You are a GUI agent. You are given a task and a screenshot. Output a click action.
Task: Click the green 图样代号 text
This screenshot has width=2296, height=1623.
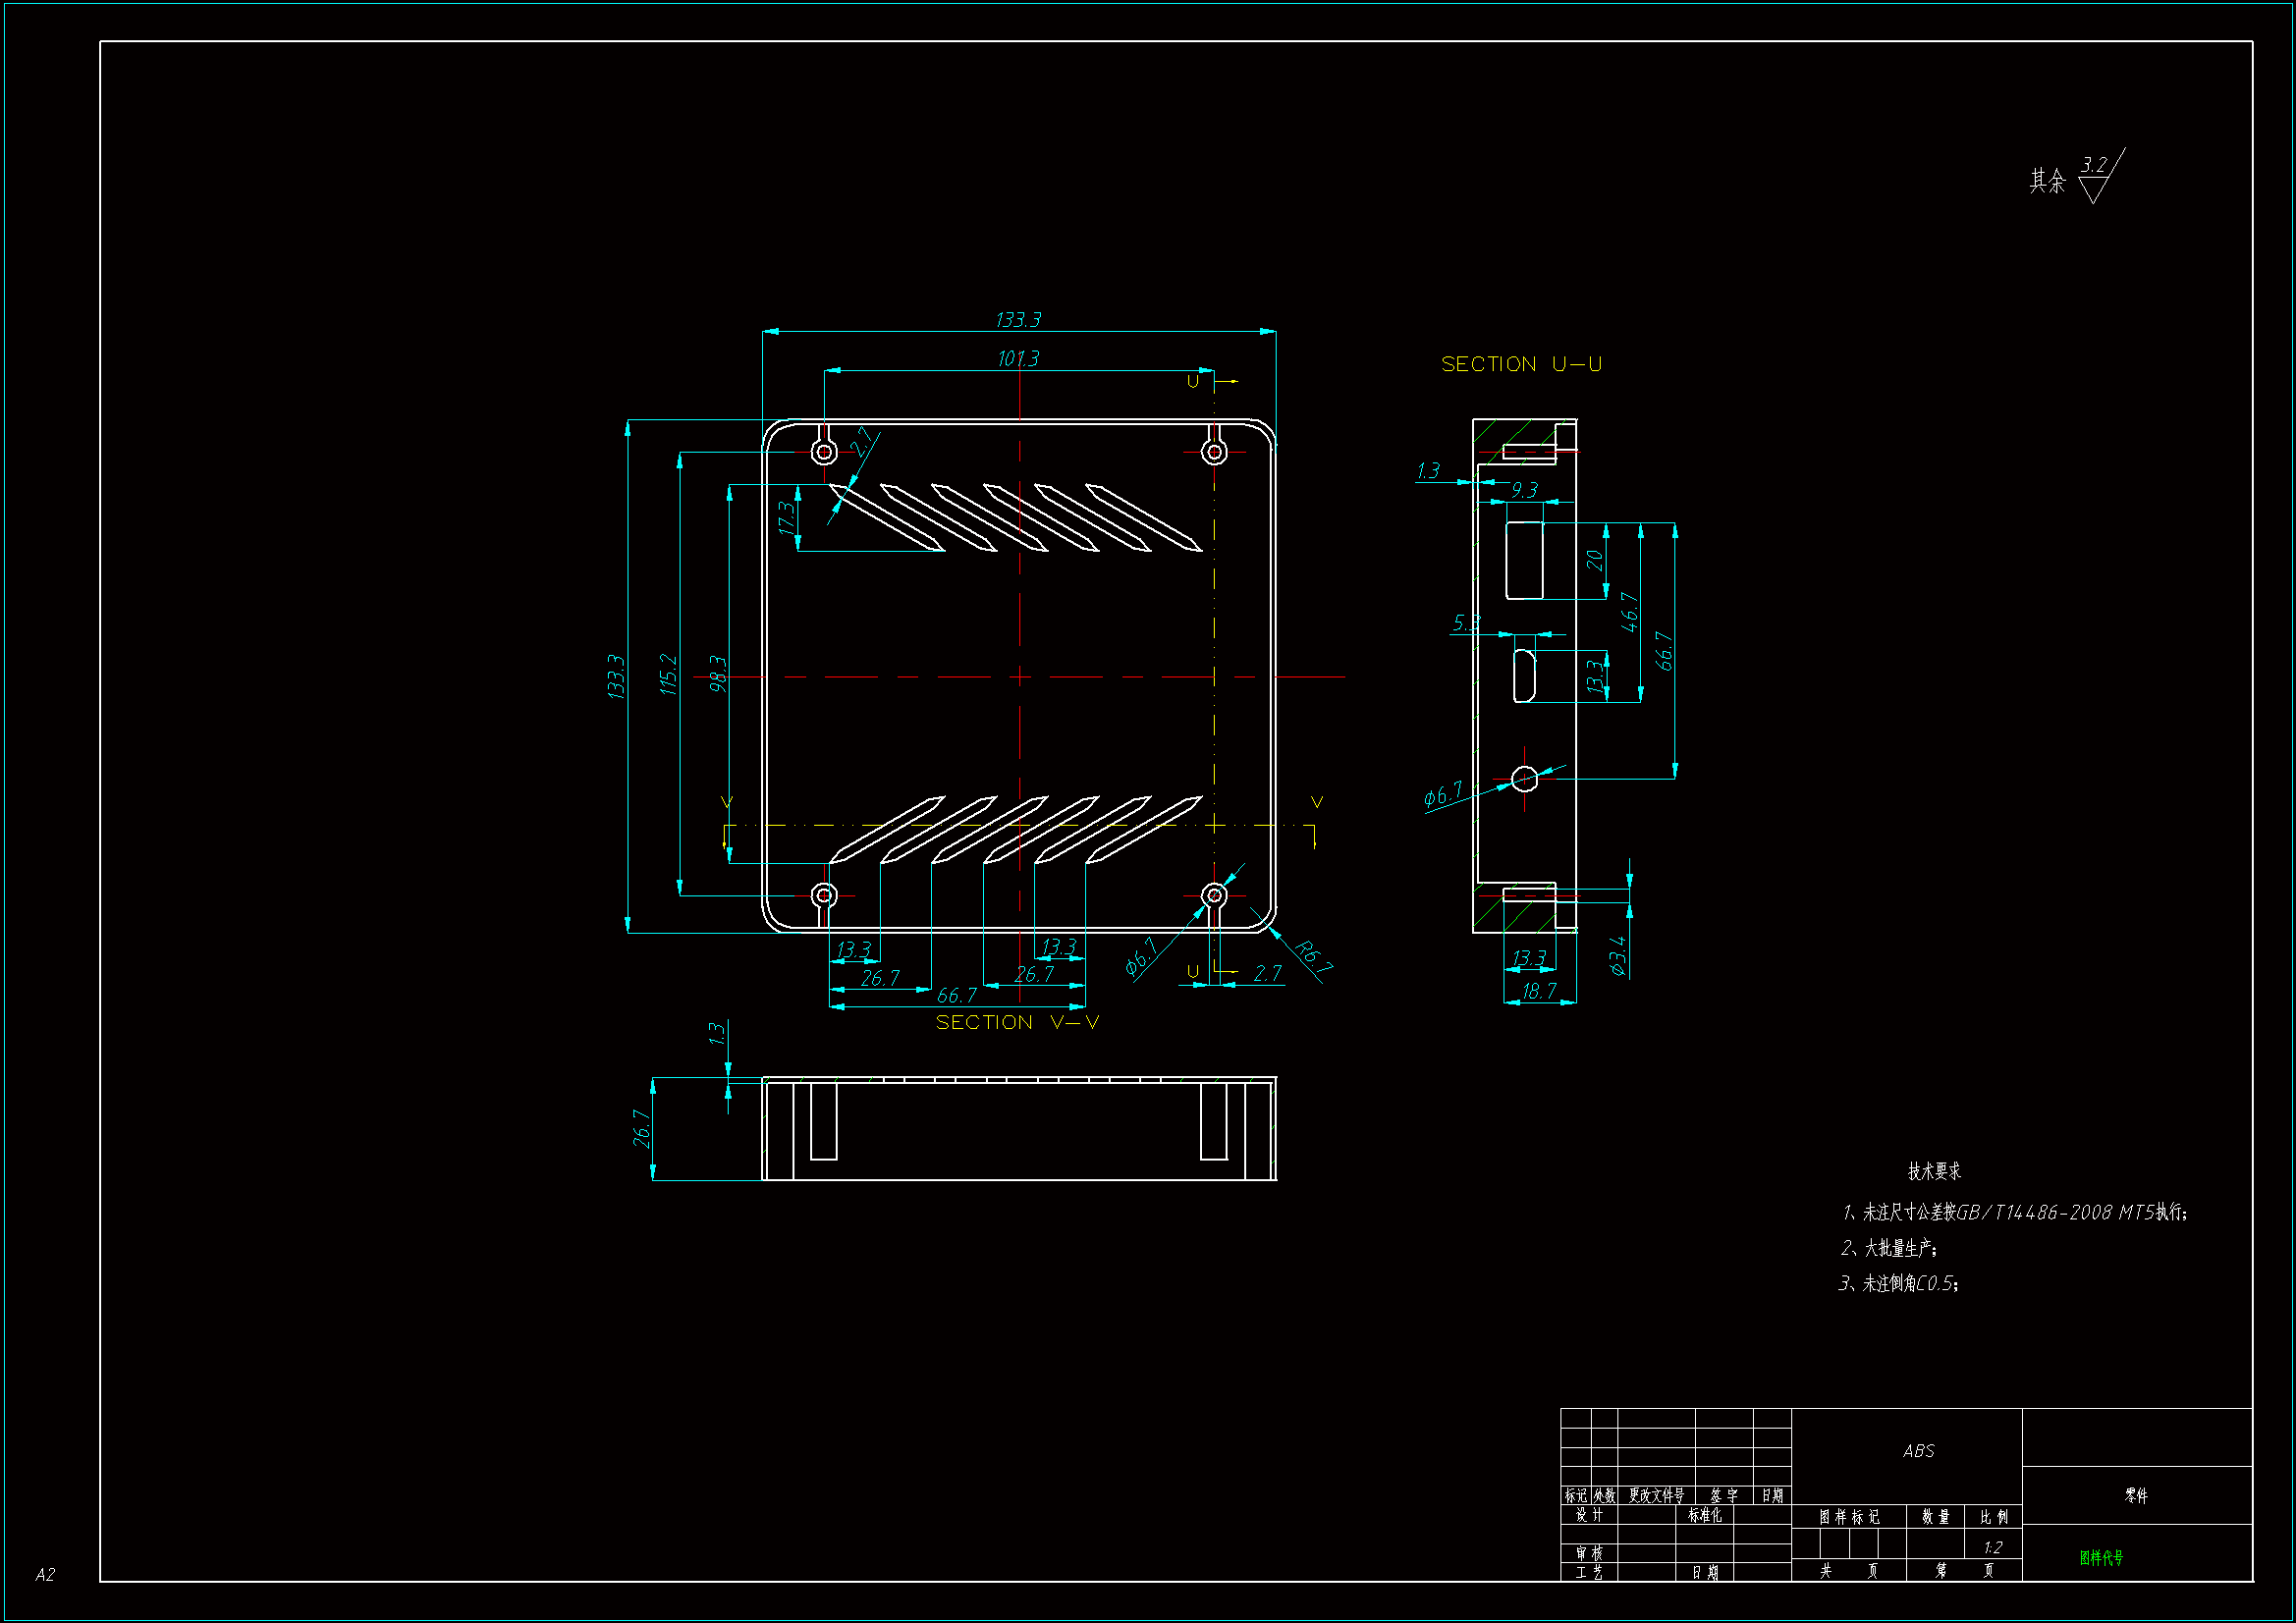[x=2101, y=1557]
